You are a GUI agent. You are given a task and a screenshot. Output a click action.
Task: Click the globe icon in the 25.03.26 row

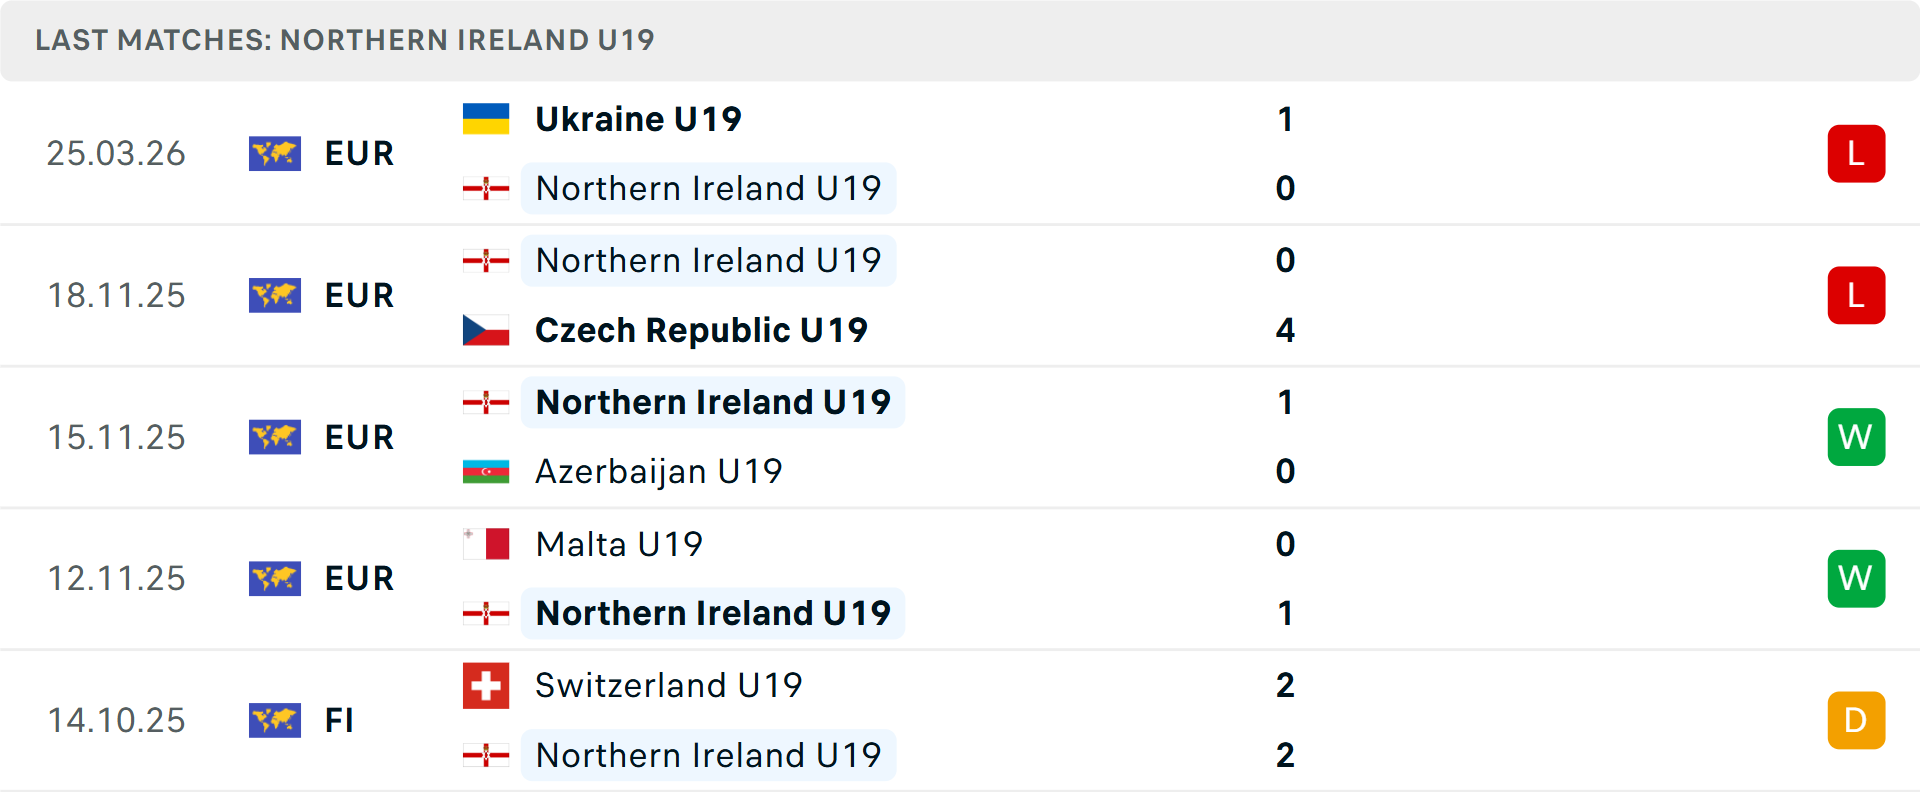275,154
